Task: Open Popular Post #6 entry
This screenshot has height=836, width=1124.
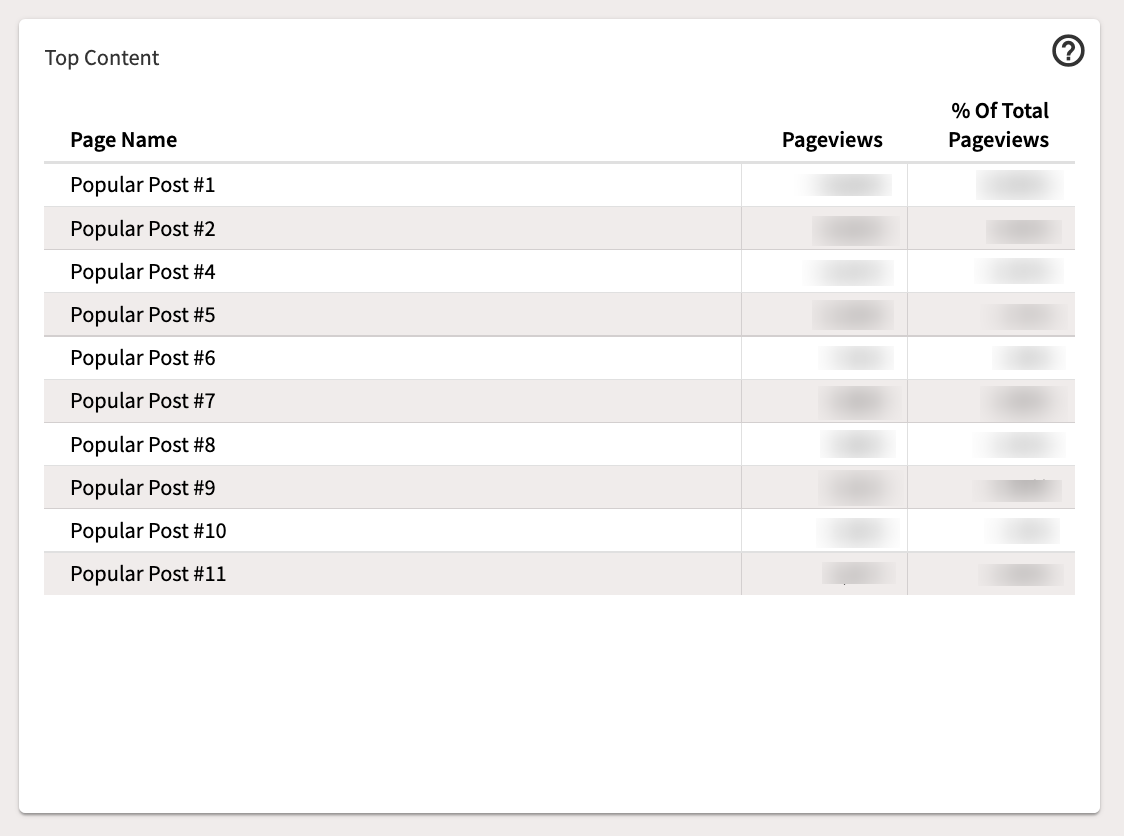Action: pyautogui.click(x=143, y=358)
